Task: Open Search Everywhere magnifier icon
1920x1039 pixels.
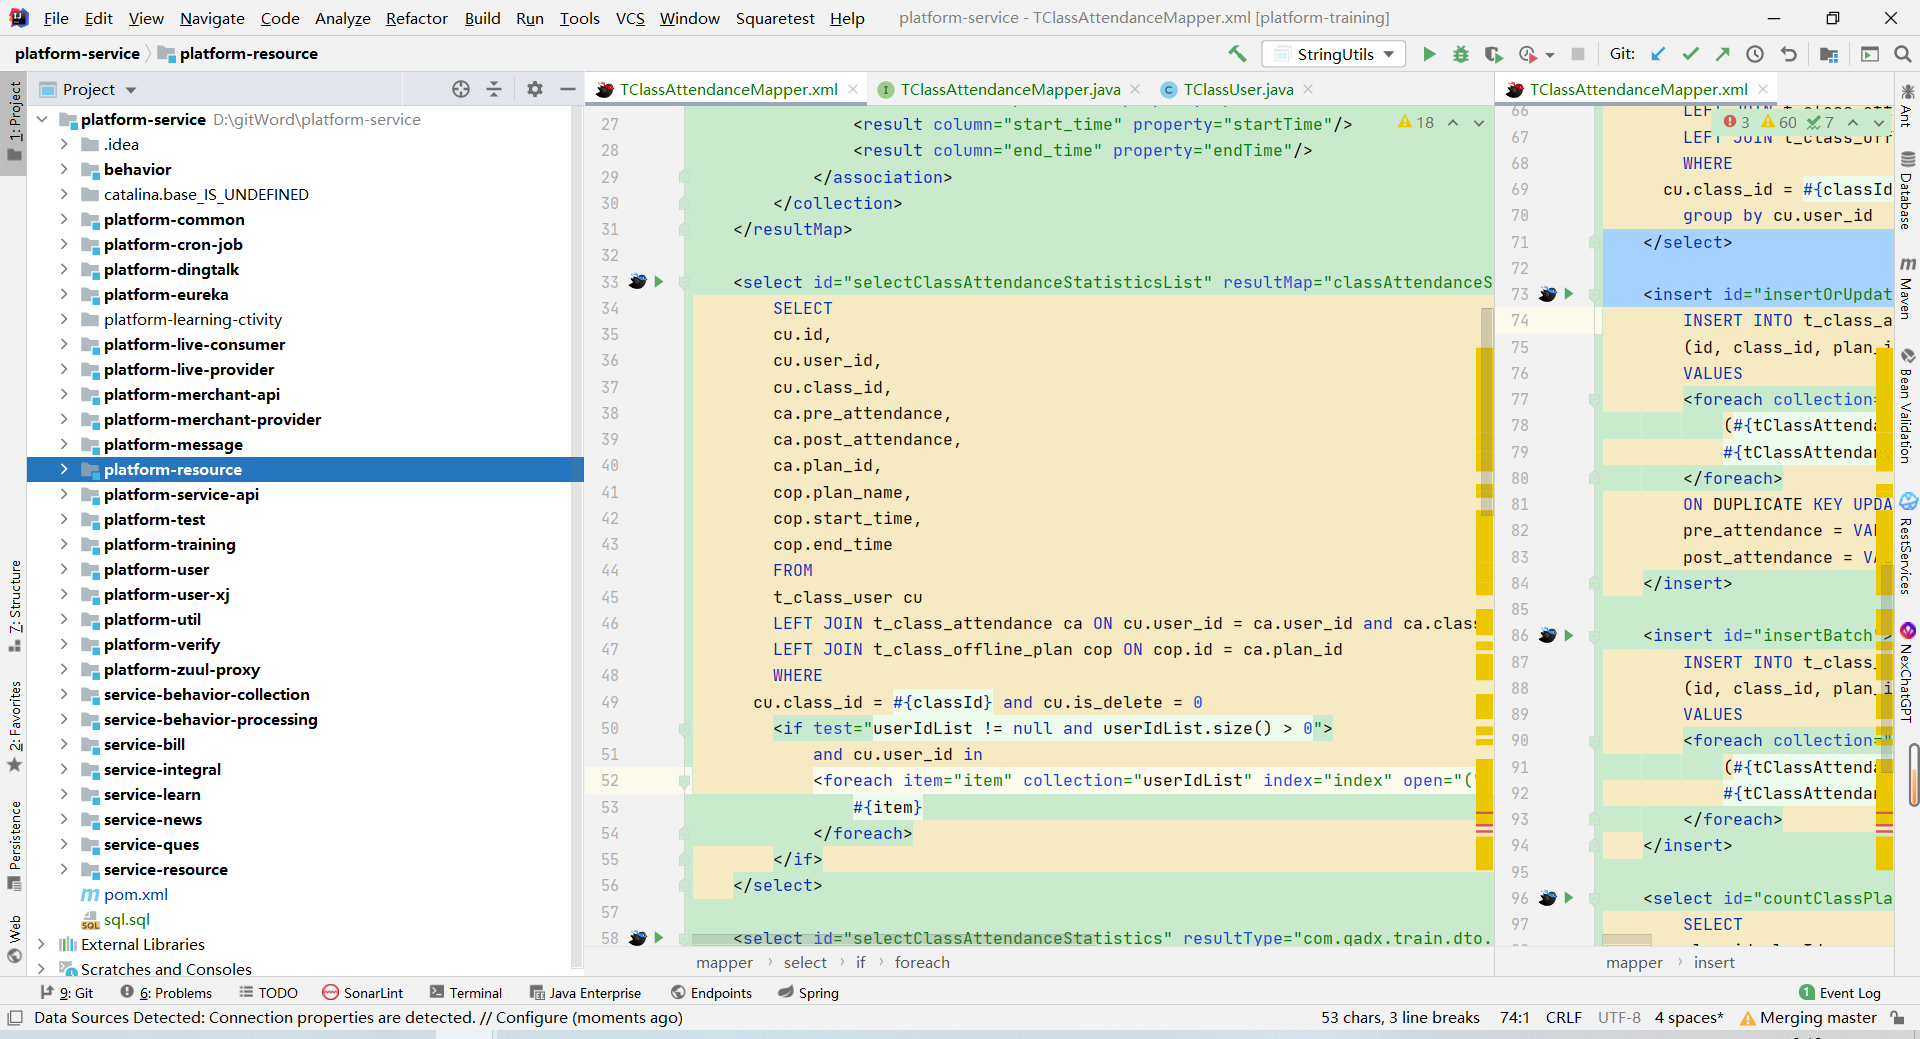Action: click(x=1902, y=54)
